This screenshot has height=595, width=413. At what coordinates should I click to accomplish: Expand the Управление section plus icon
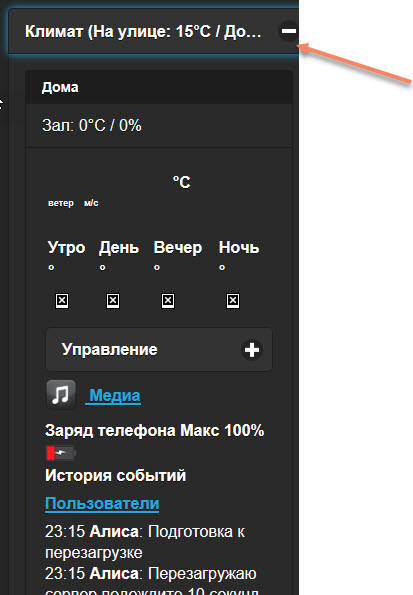pos(252,349)
